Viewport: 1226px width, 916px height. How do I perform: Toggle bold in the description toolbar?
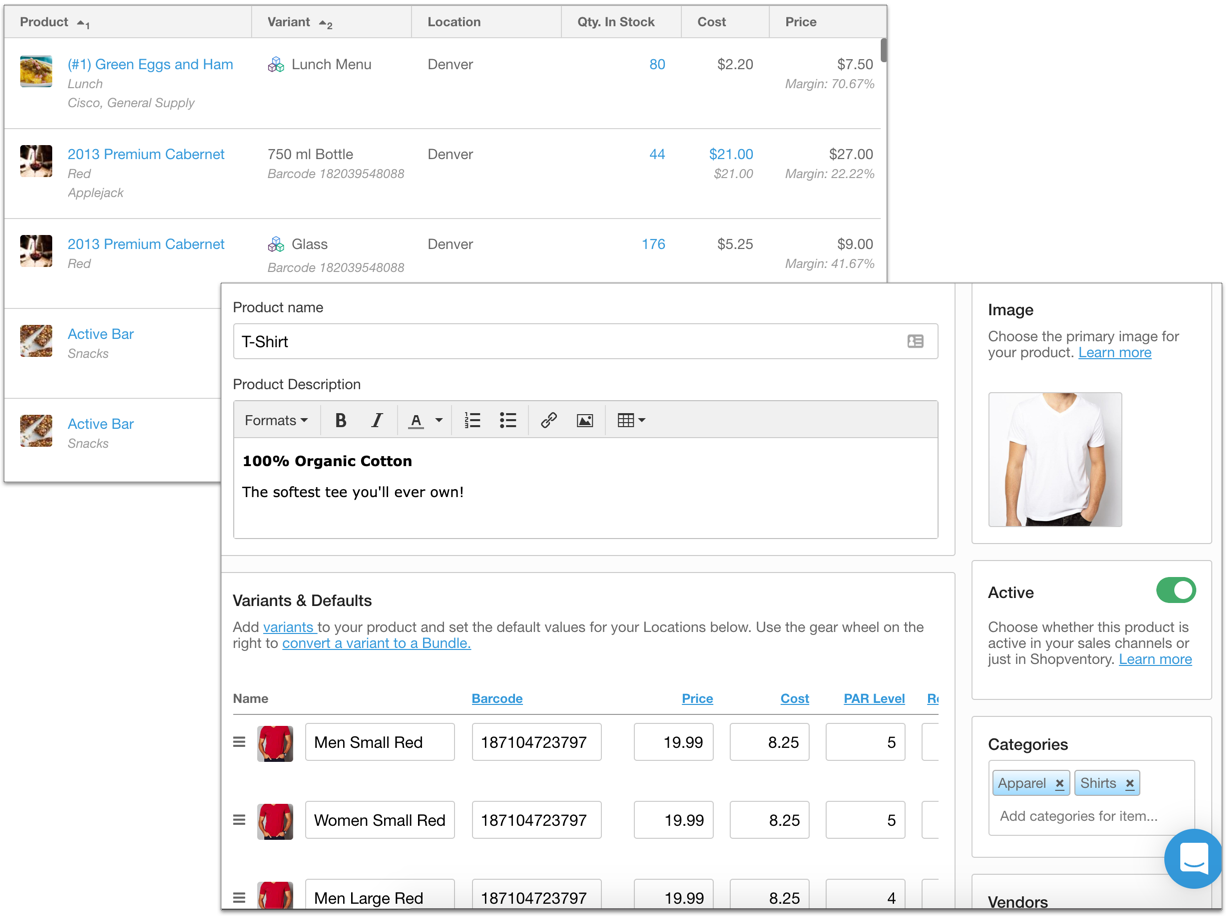pos(340,421)
